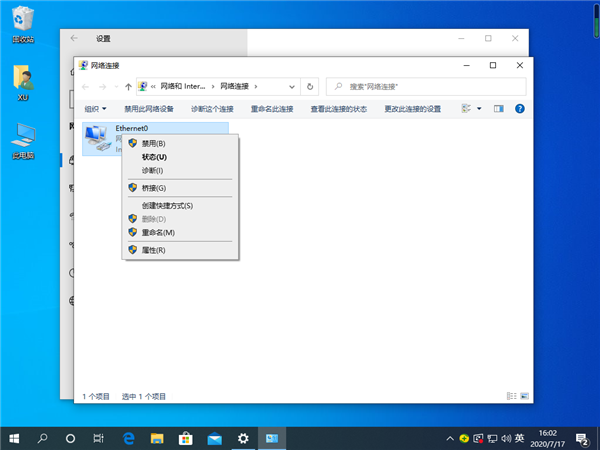Open the blue help question-mark icon
600x450 pixels.
pos(520,108)
